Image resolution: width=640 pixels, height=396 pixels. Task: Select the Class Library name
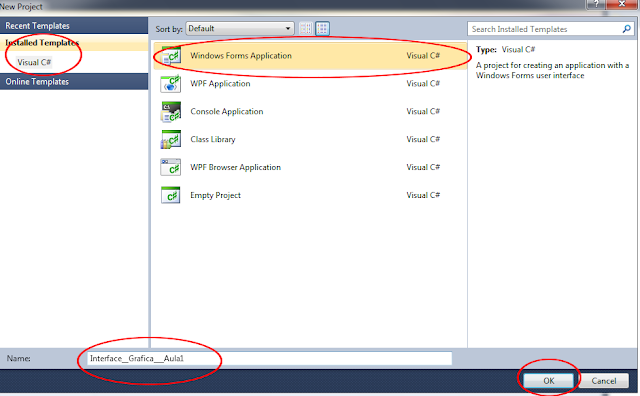point(213,140)
